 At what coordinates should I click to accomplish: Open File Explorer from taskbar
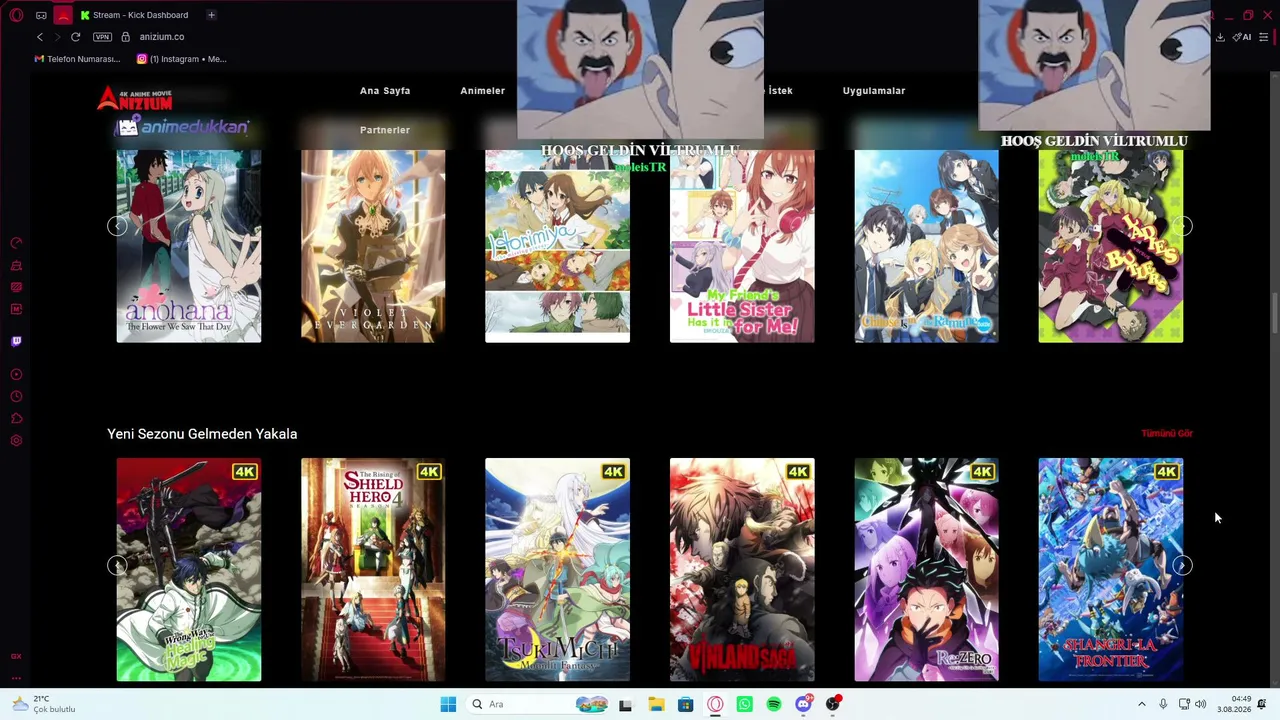click(x=656, y=704)
